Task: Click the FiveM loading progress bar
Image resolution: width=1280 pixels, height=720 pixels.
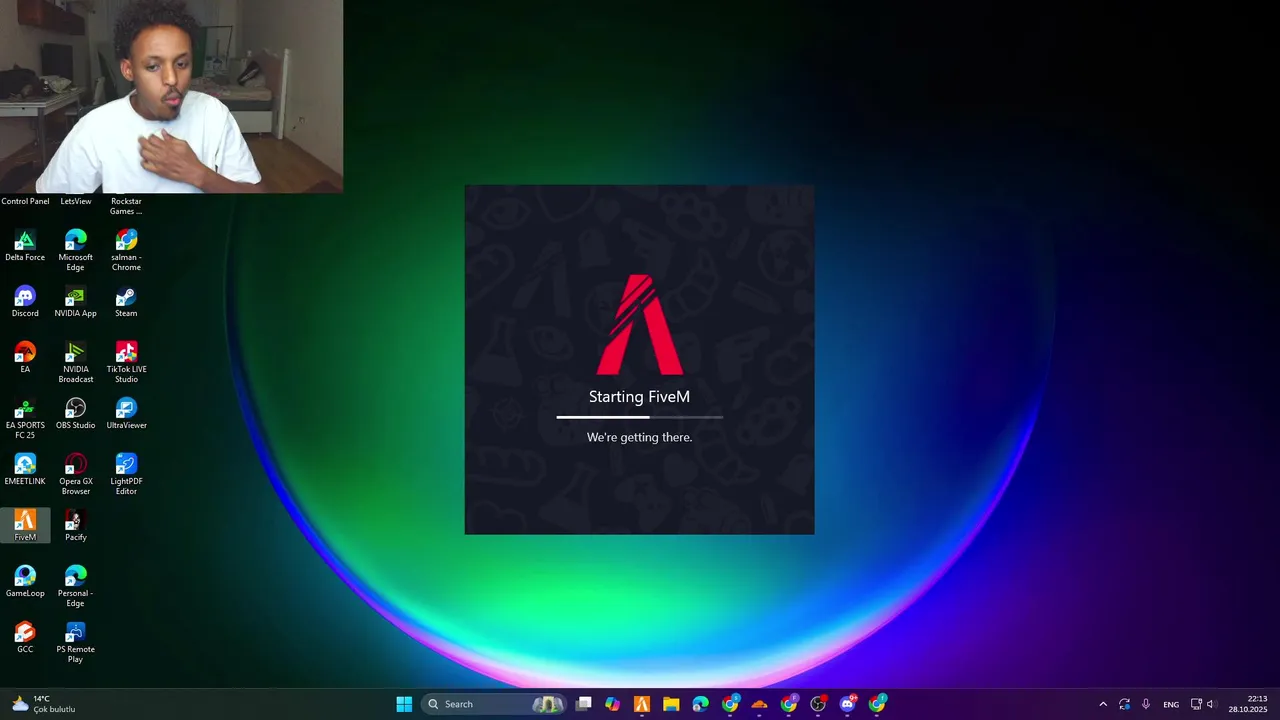Action: [x=640, y=417]
